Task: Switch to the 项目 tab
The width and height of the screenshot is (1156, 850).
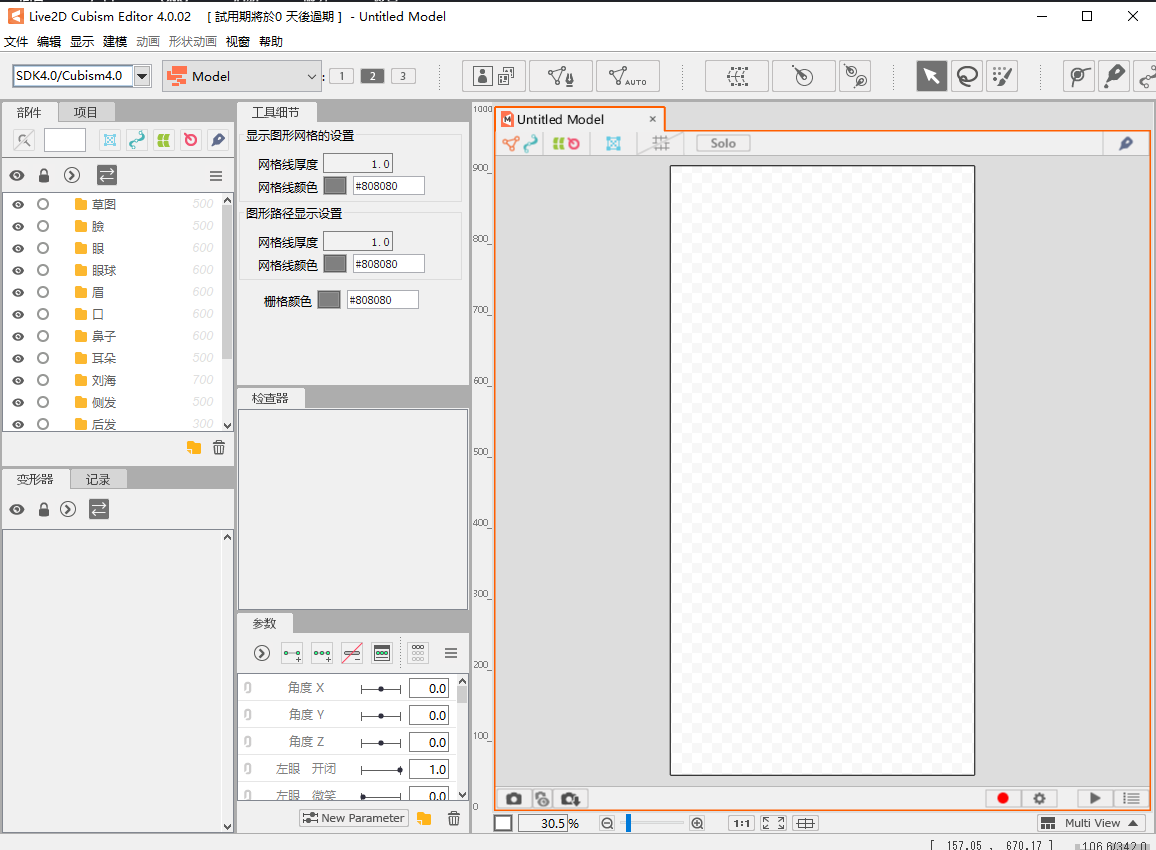Action: [x=86, y=112]
